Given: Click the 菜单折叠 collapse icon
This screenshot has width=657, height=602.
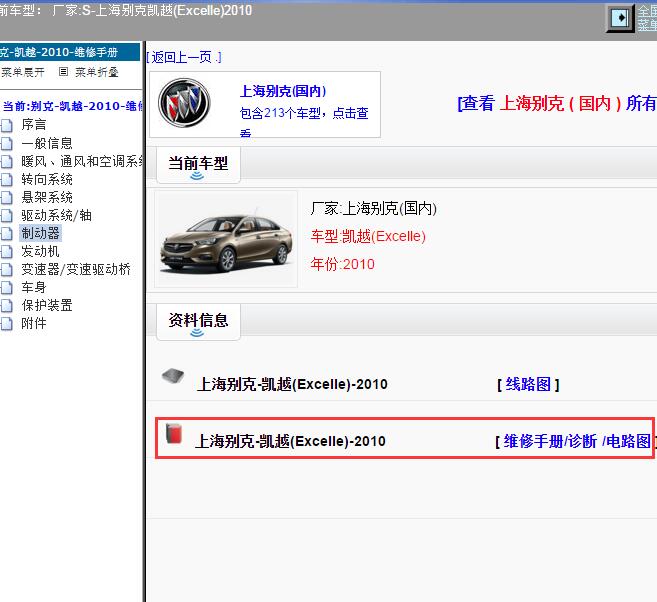Looking at the screenshot, I should 63,72.
